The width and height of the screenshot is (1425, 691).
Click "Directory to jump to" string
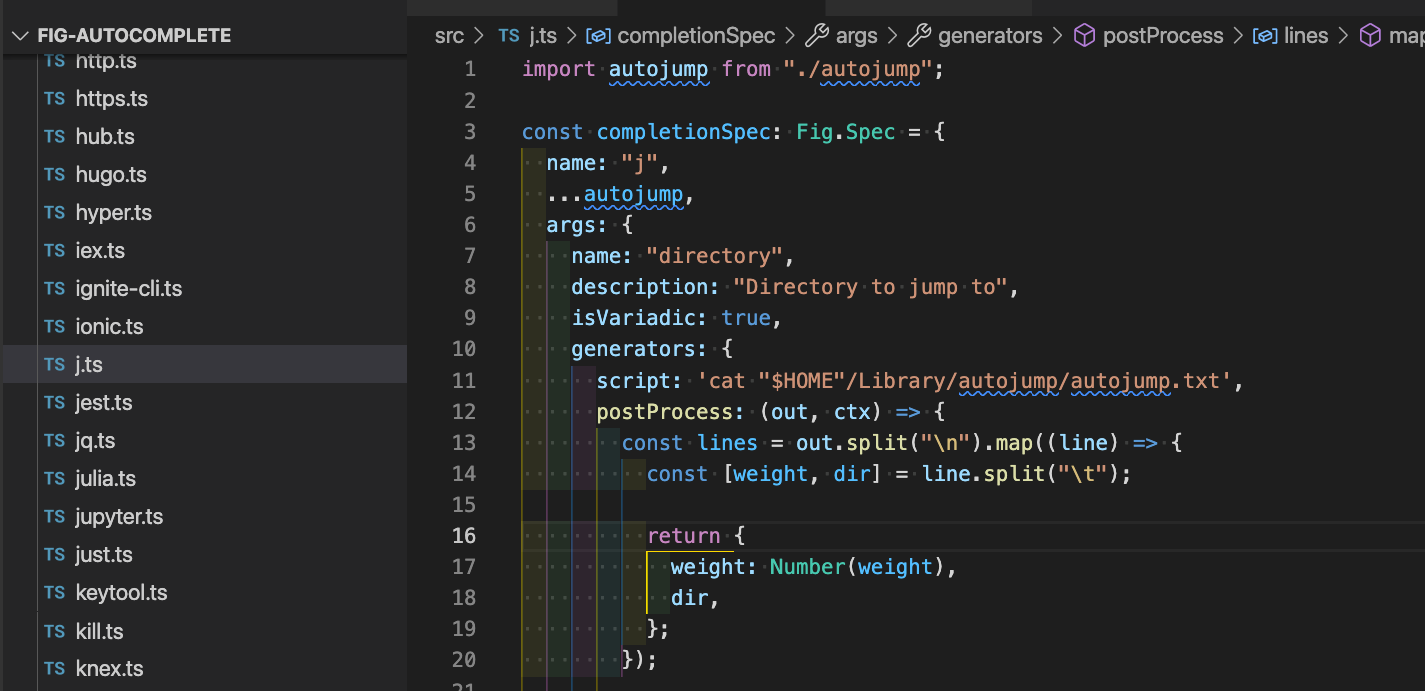coord(870,287)
